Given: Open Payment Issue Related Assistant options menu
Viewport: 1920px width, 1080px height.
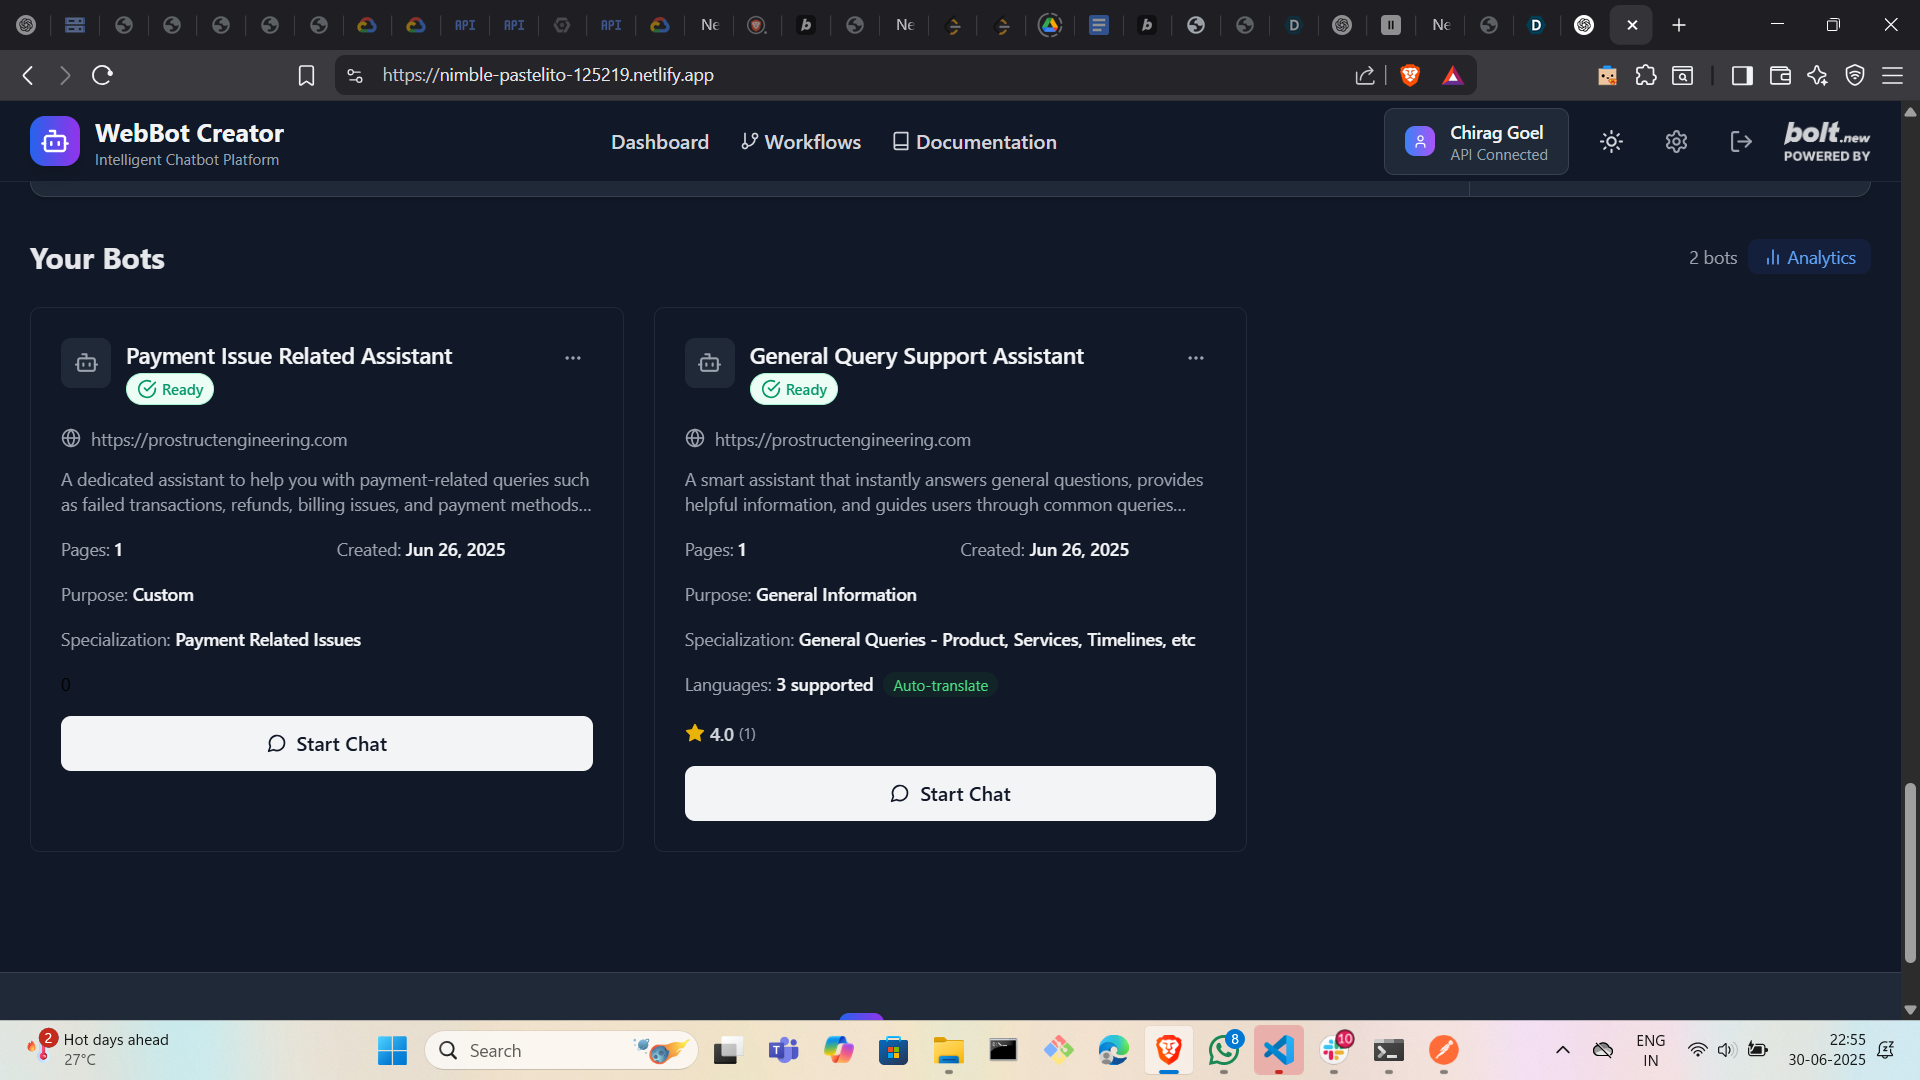Looking at the screenshot, I should tap(573, 357).
